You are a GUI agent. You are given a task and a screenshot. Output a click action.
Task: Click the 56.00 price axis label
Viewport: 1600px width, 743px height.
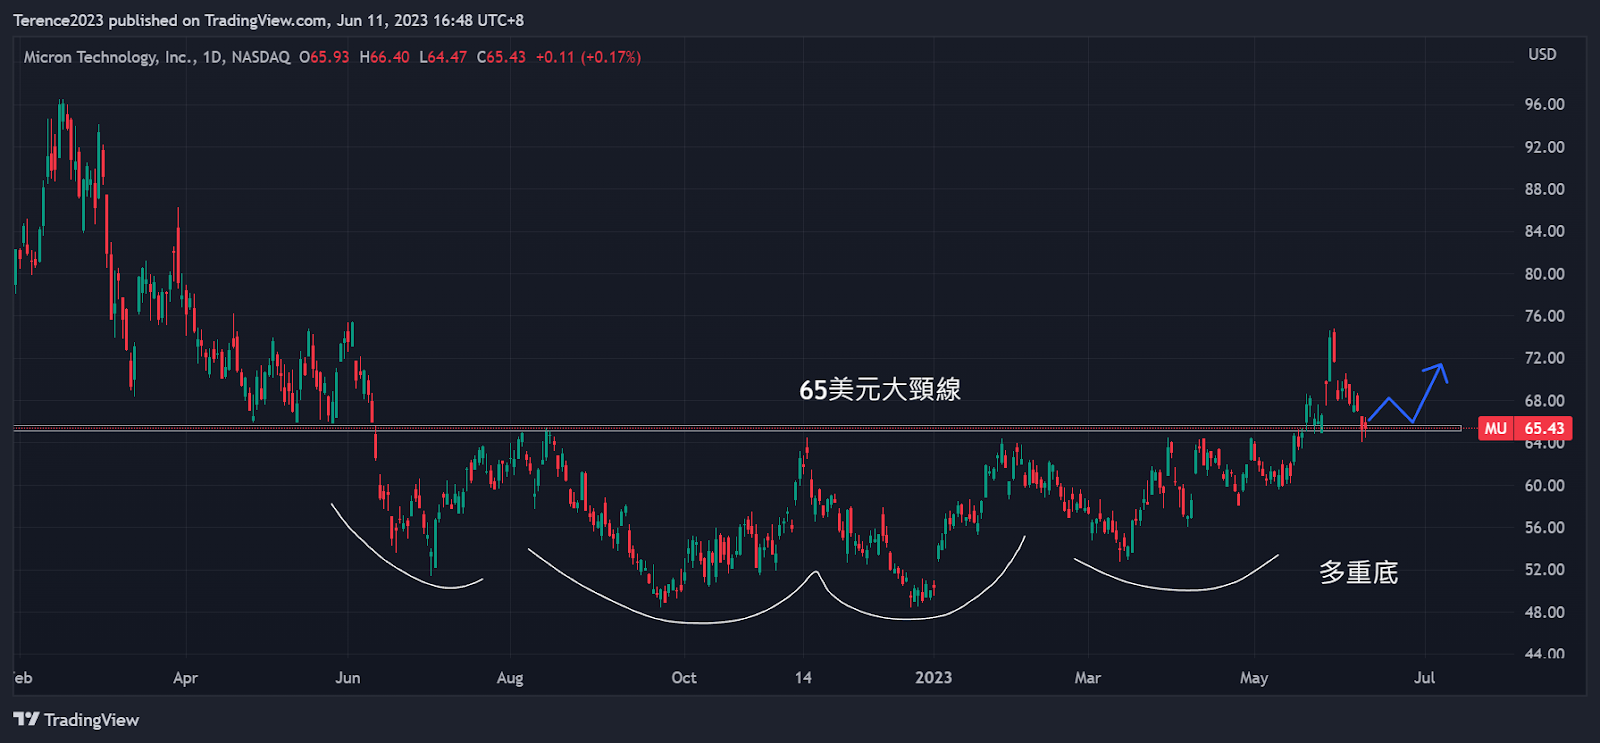(x=1544, y=527)
